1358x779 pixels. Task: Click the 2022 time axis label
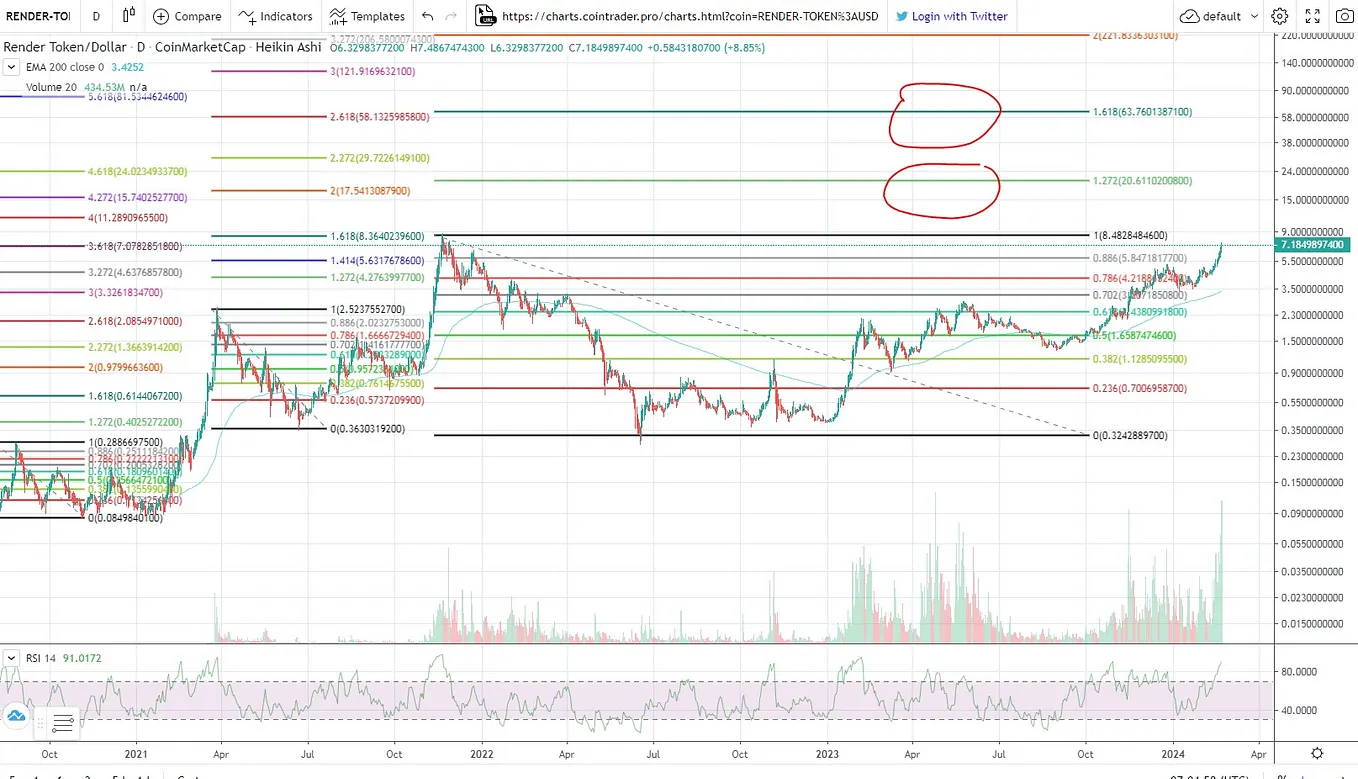(482, 754)
